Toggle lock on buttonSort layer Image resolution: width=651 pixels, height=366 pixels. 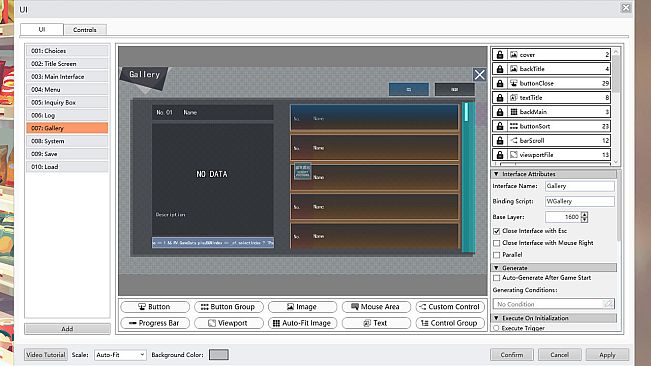point(500,126)
